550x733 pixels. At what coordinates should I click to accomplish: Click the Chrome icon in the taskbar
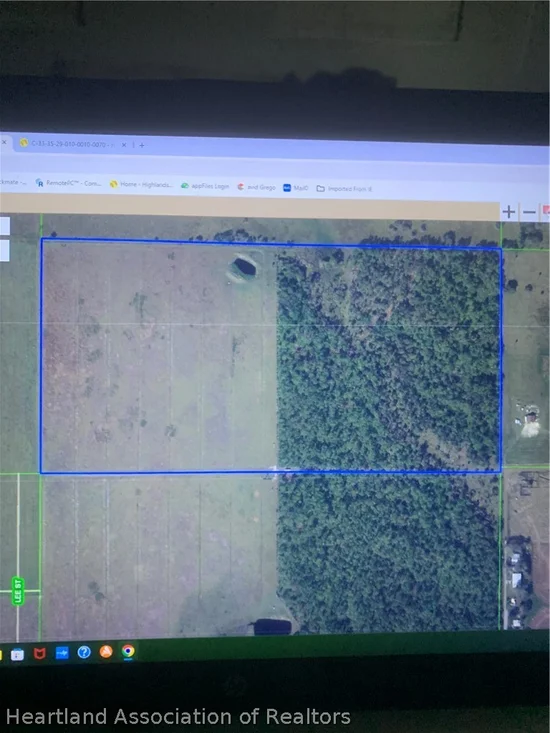[x=128, y=651]
